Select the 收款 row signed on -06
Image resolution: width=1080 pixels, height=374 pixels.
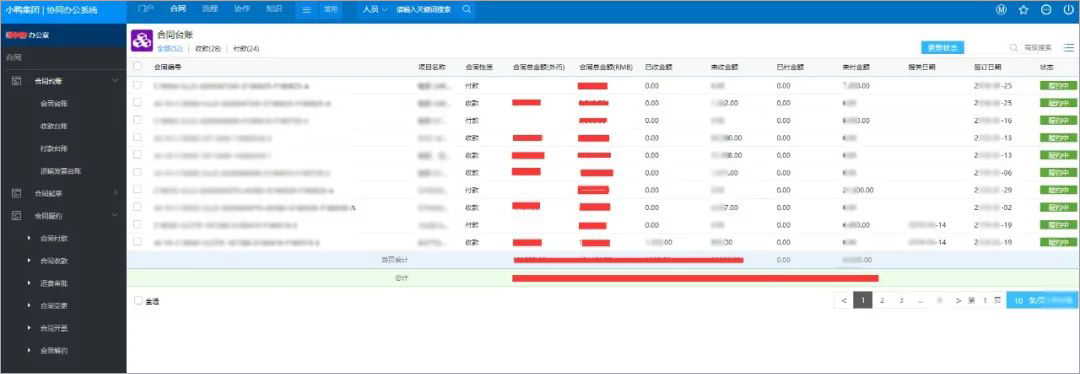tap(137, 172)
